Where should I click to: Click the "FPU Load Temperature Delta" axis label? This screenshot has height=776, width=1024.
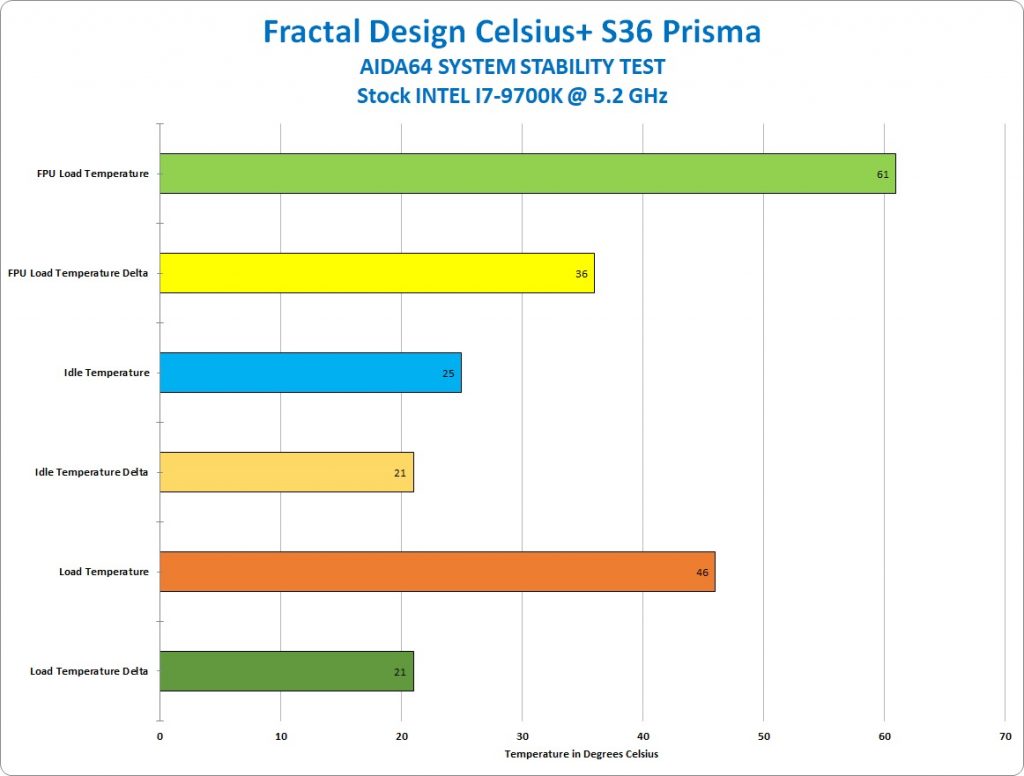(x=78, y=273)
